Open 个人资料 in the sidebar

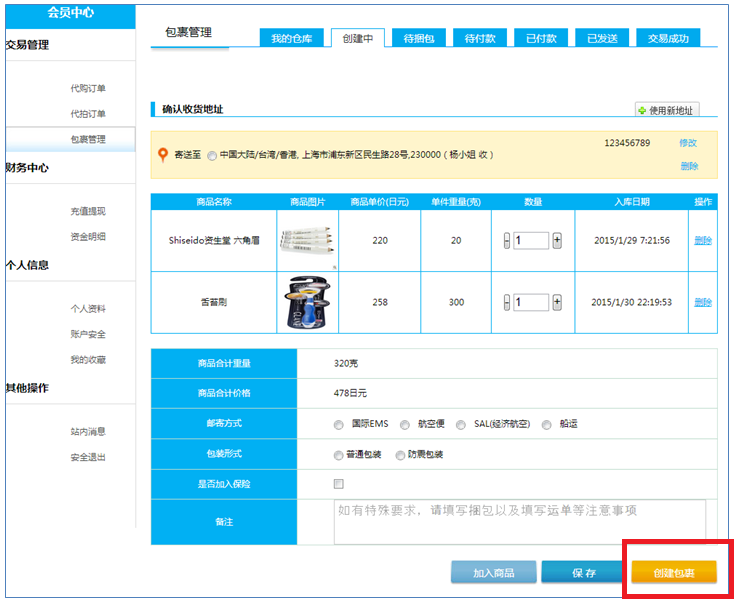[x=88, y=309]
